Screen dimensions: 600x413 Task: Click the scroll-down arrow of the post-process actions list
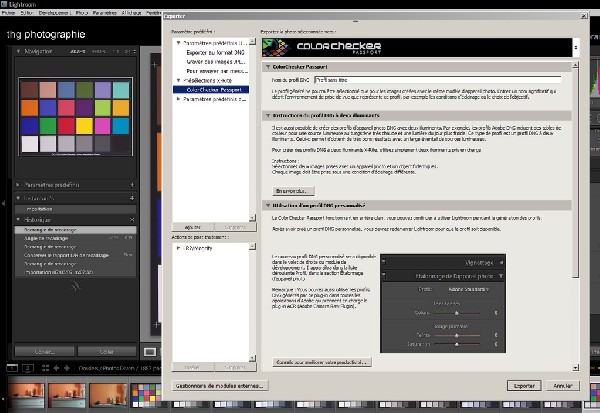[253, 358]
